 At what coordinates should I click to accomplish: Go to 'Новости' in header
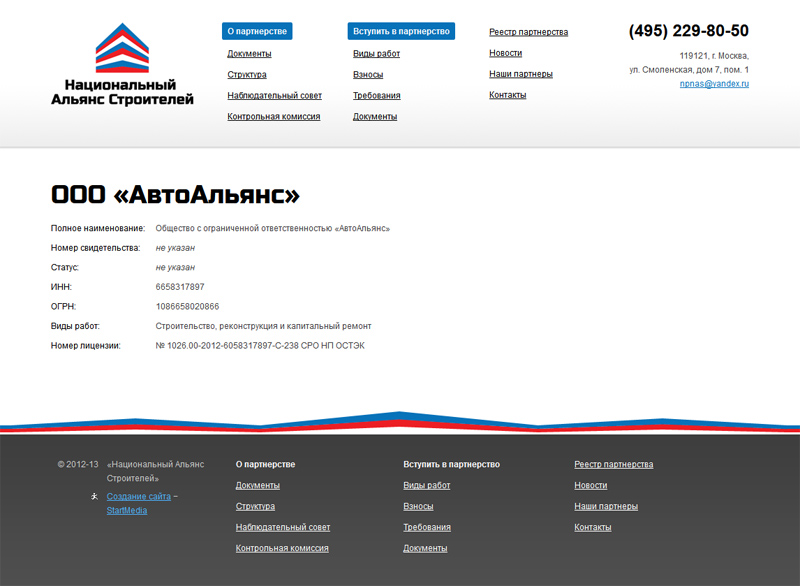(506, 53)
